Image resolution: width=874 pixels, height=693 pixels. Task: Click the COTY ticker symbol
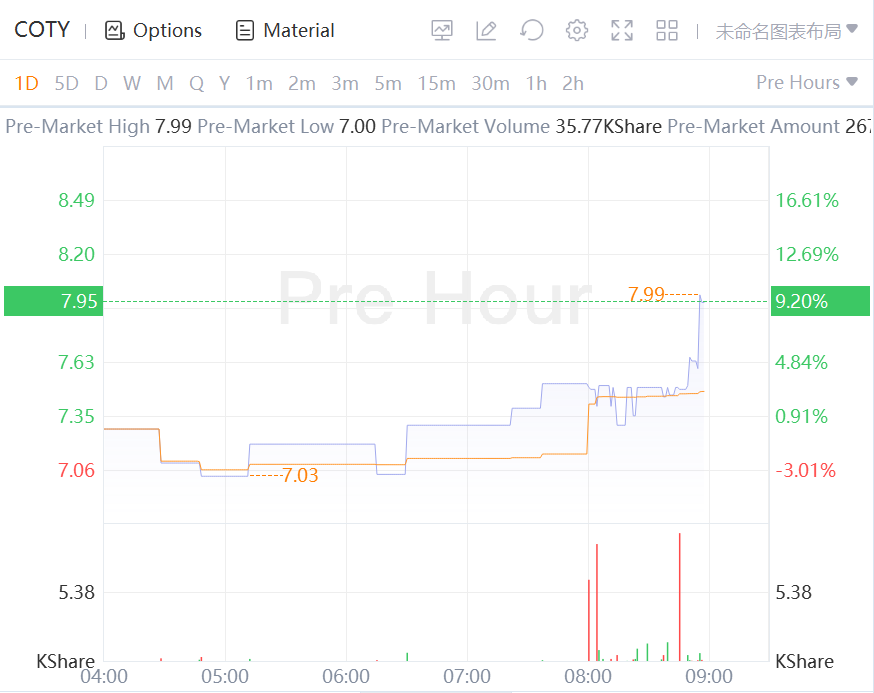click(42, 30)
